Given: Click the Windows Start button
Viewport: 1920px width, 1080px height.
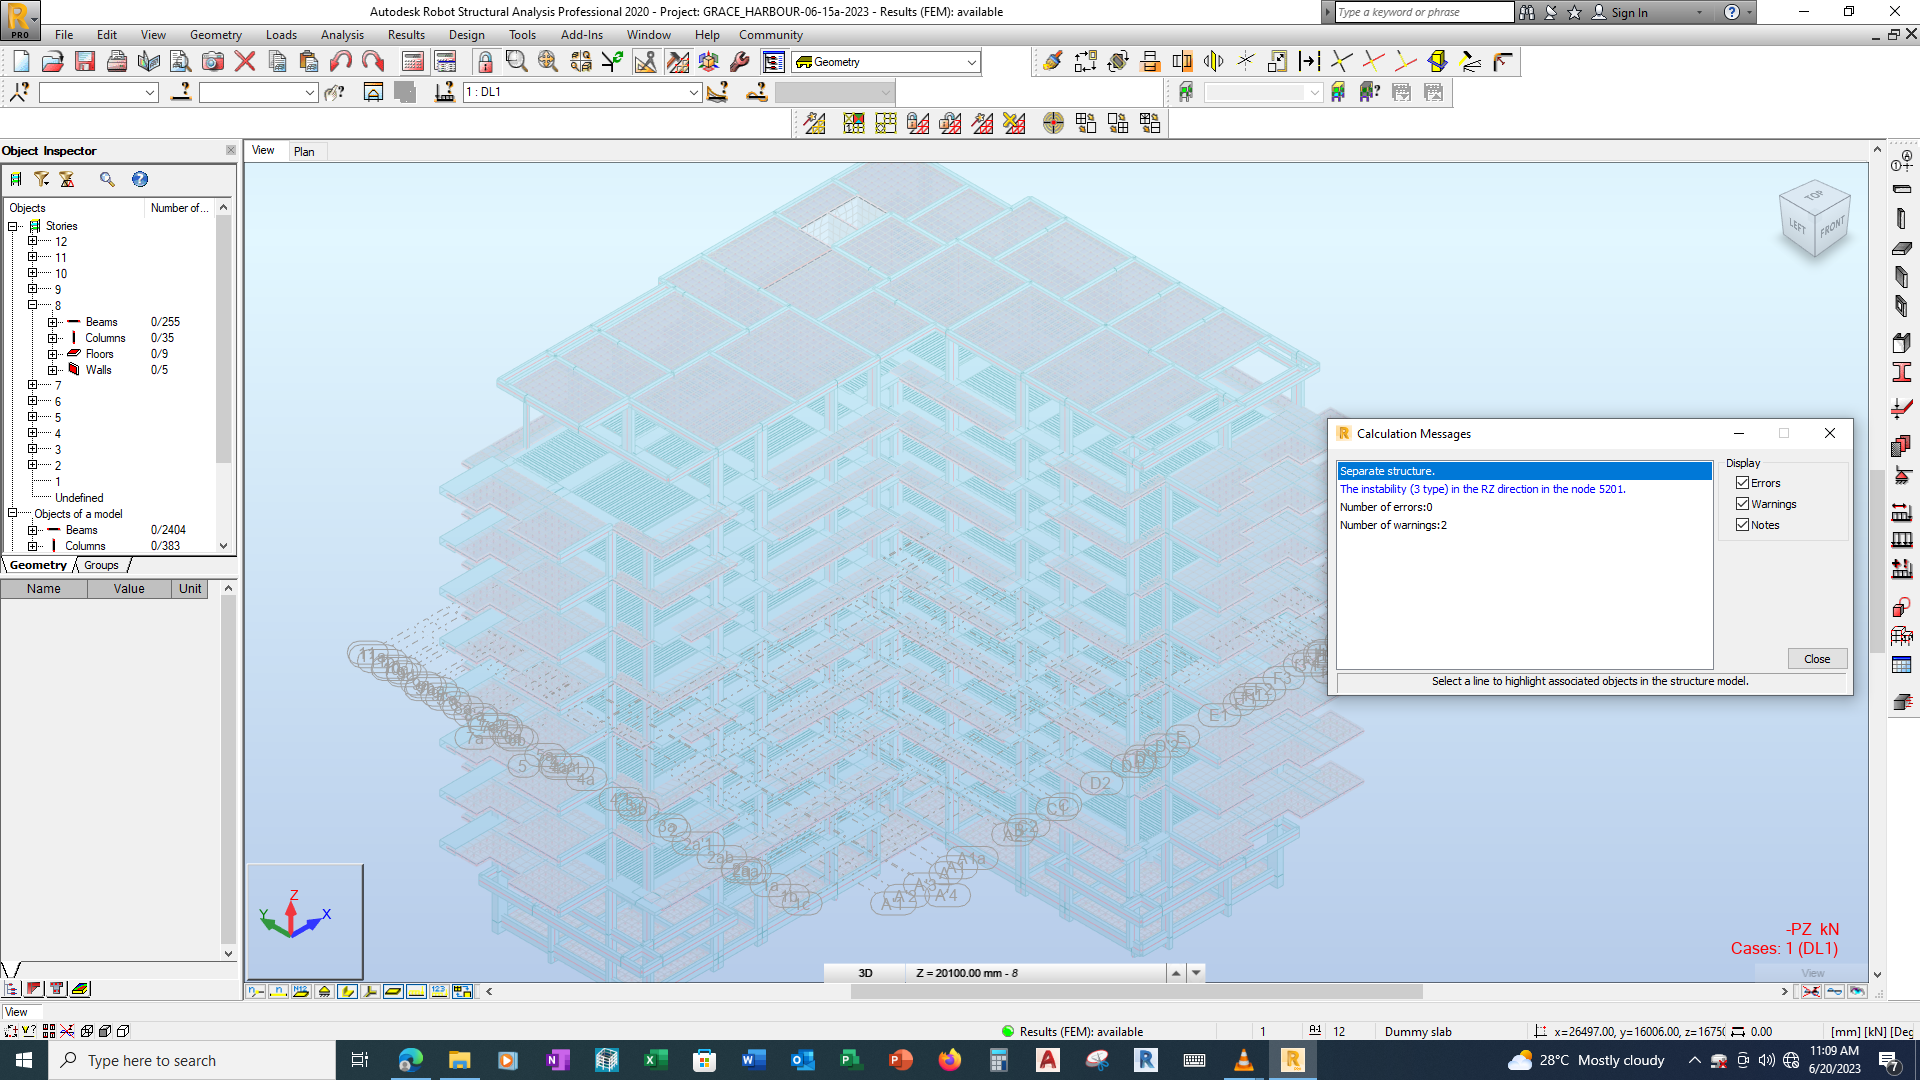Looking at the screenshot, I should (24, 1060).
